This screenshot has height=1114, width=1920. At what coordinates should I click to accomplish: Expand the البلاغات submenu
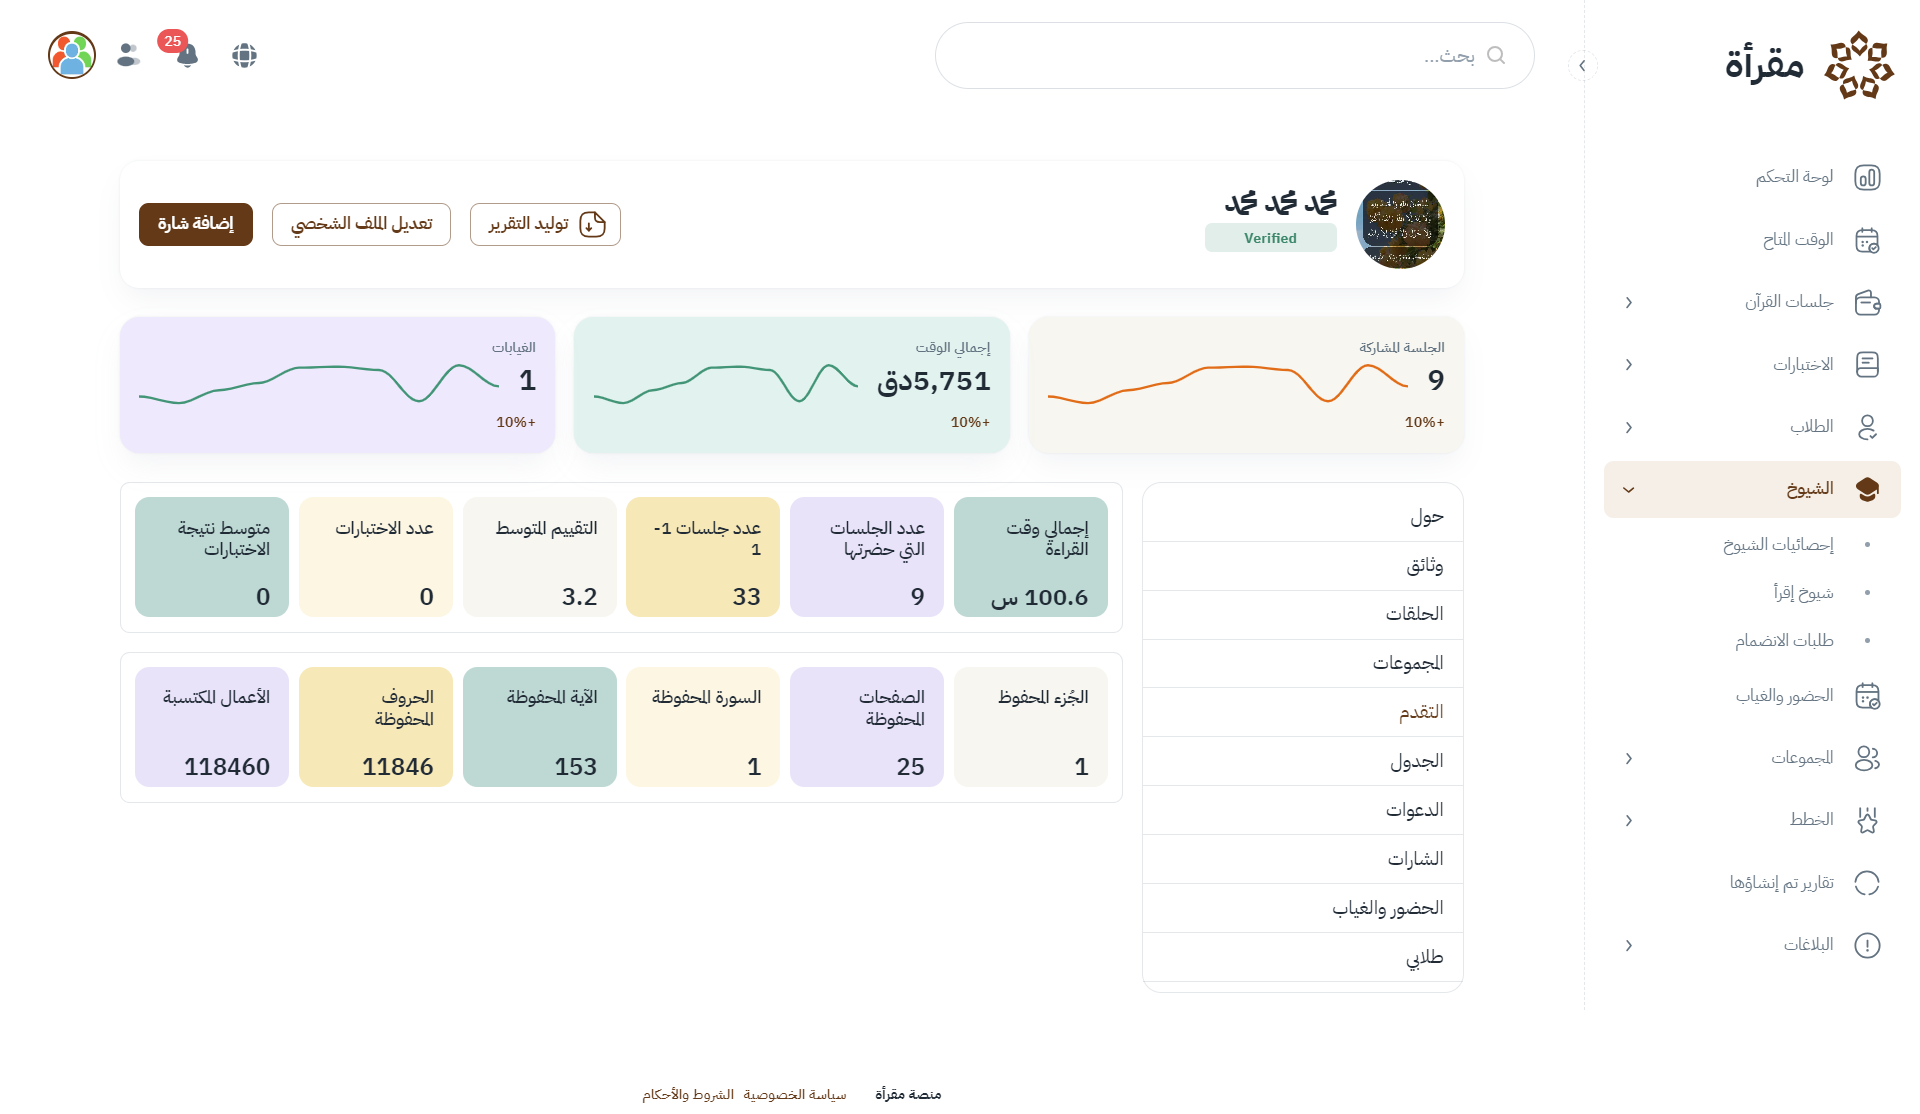1629,945
